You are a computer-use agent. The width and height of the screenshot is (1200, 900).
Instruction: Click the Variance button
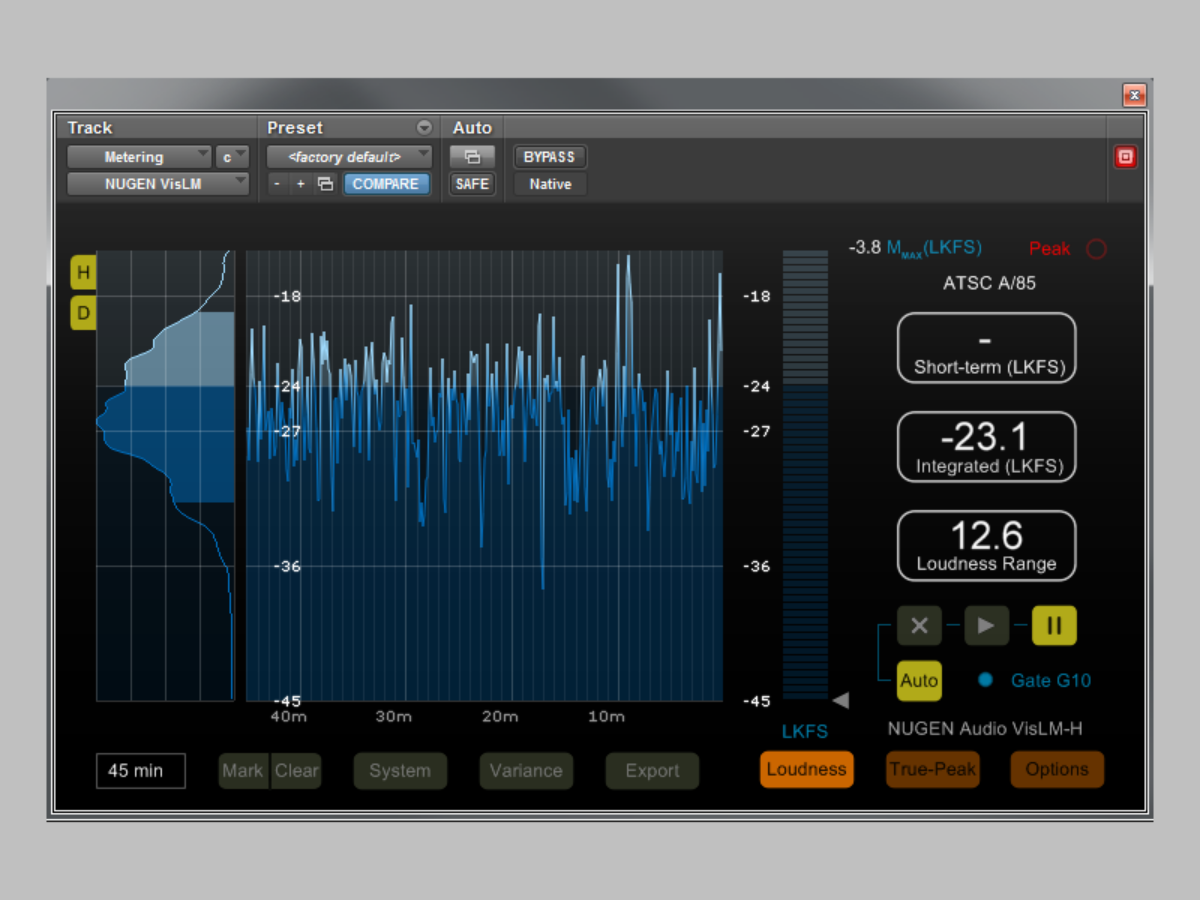(526, 771)
